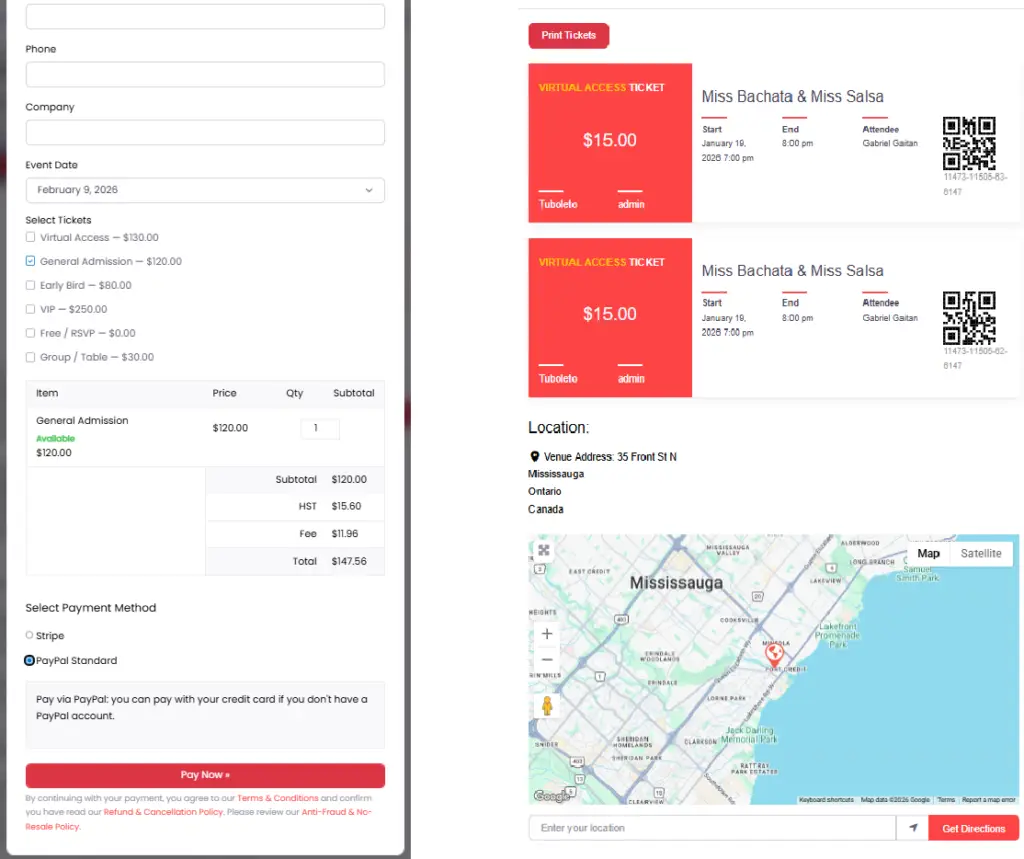Click the second ticket's QR code
The height and width of the screenshot is (859, 1024).
pos(969,317)
